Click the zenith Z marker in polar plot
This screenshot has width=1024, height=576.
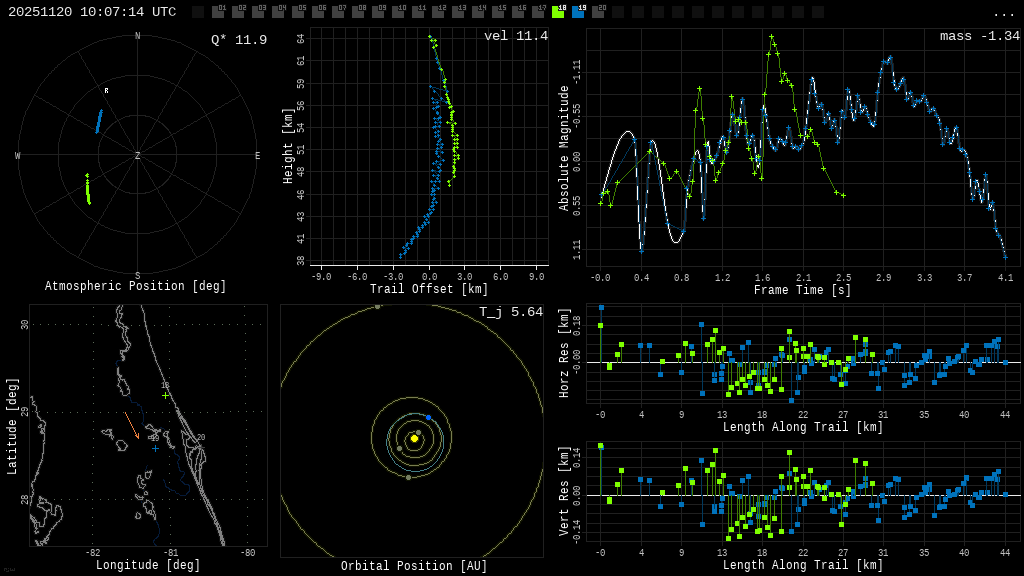coord(138,156)
